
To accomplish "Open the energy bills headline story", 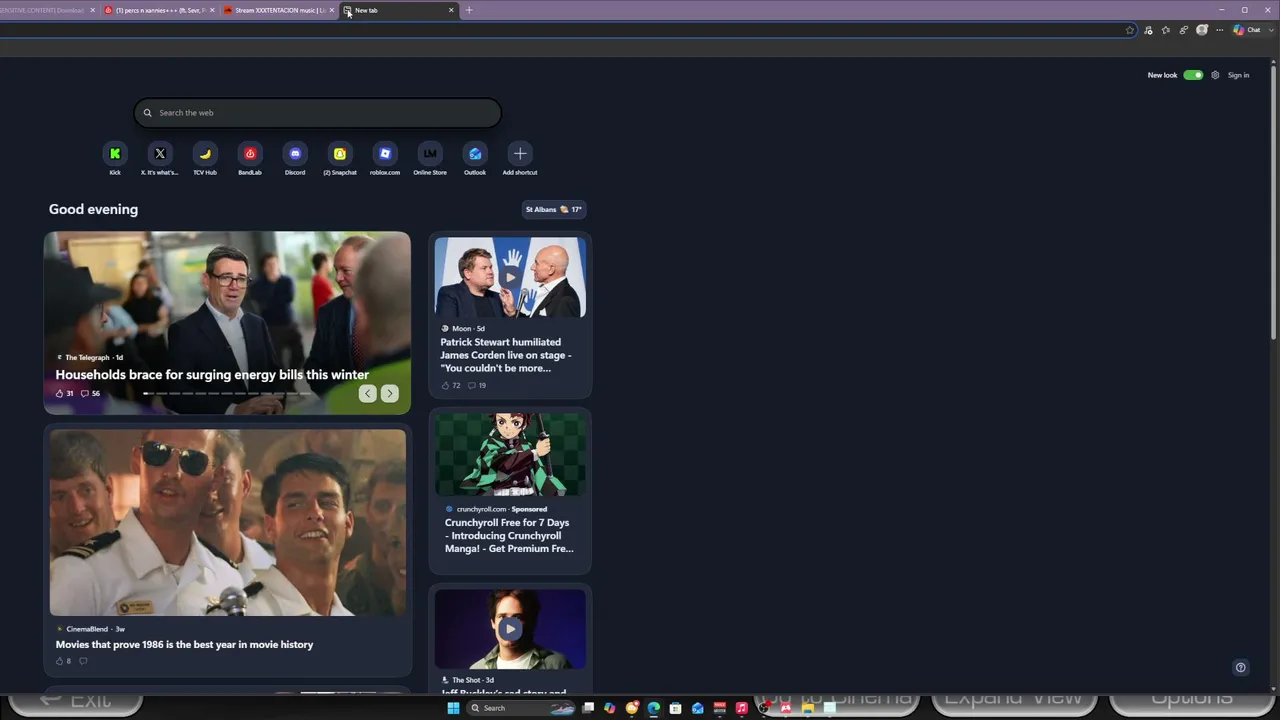I will [x=212, y=375].
